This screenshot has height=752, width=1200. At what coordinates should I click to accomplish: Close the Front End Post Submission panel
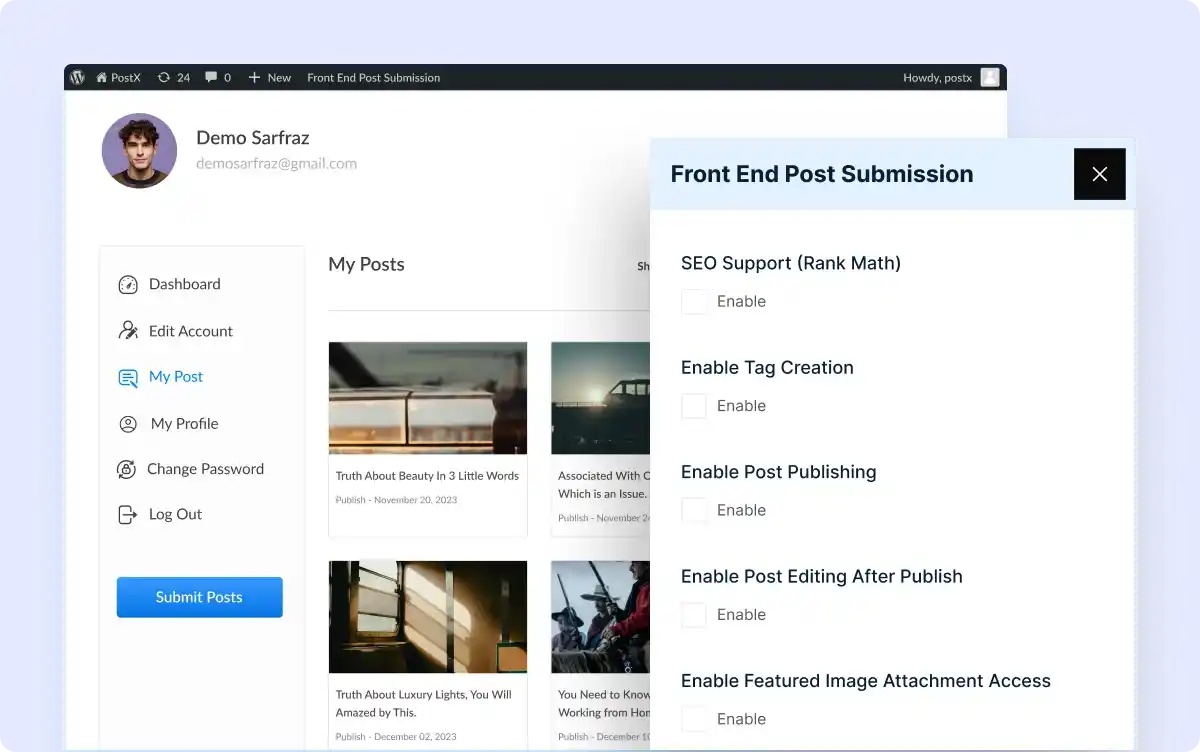1099,174
